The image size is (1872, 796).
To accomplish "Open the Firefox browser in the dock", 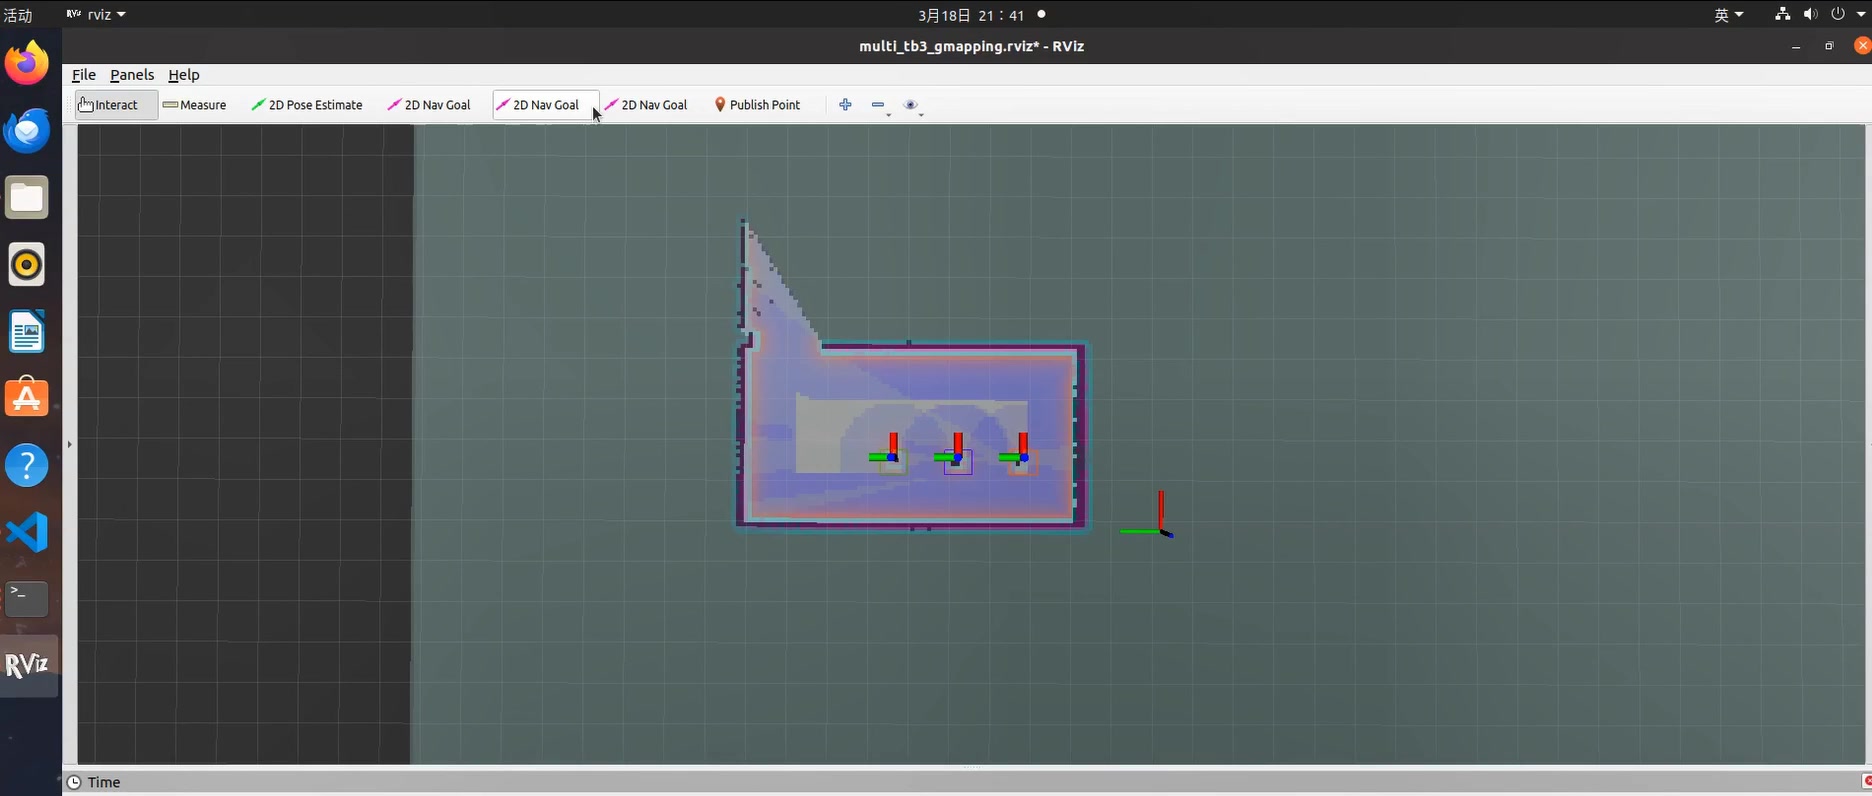I will [x=27, y=64].
